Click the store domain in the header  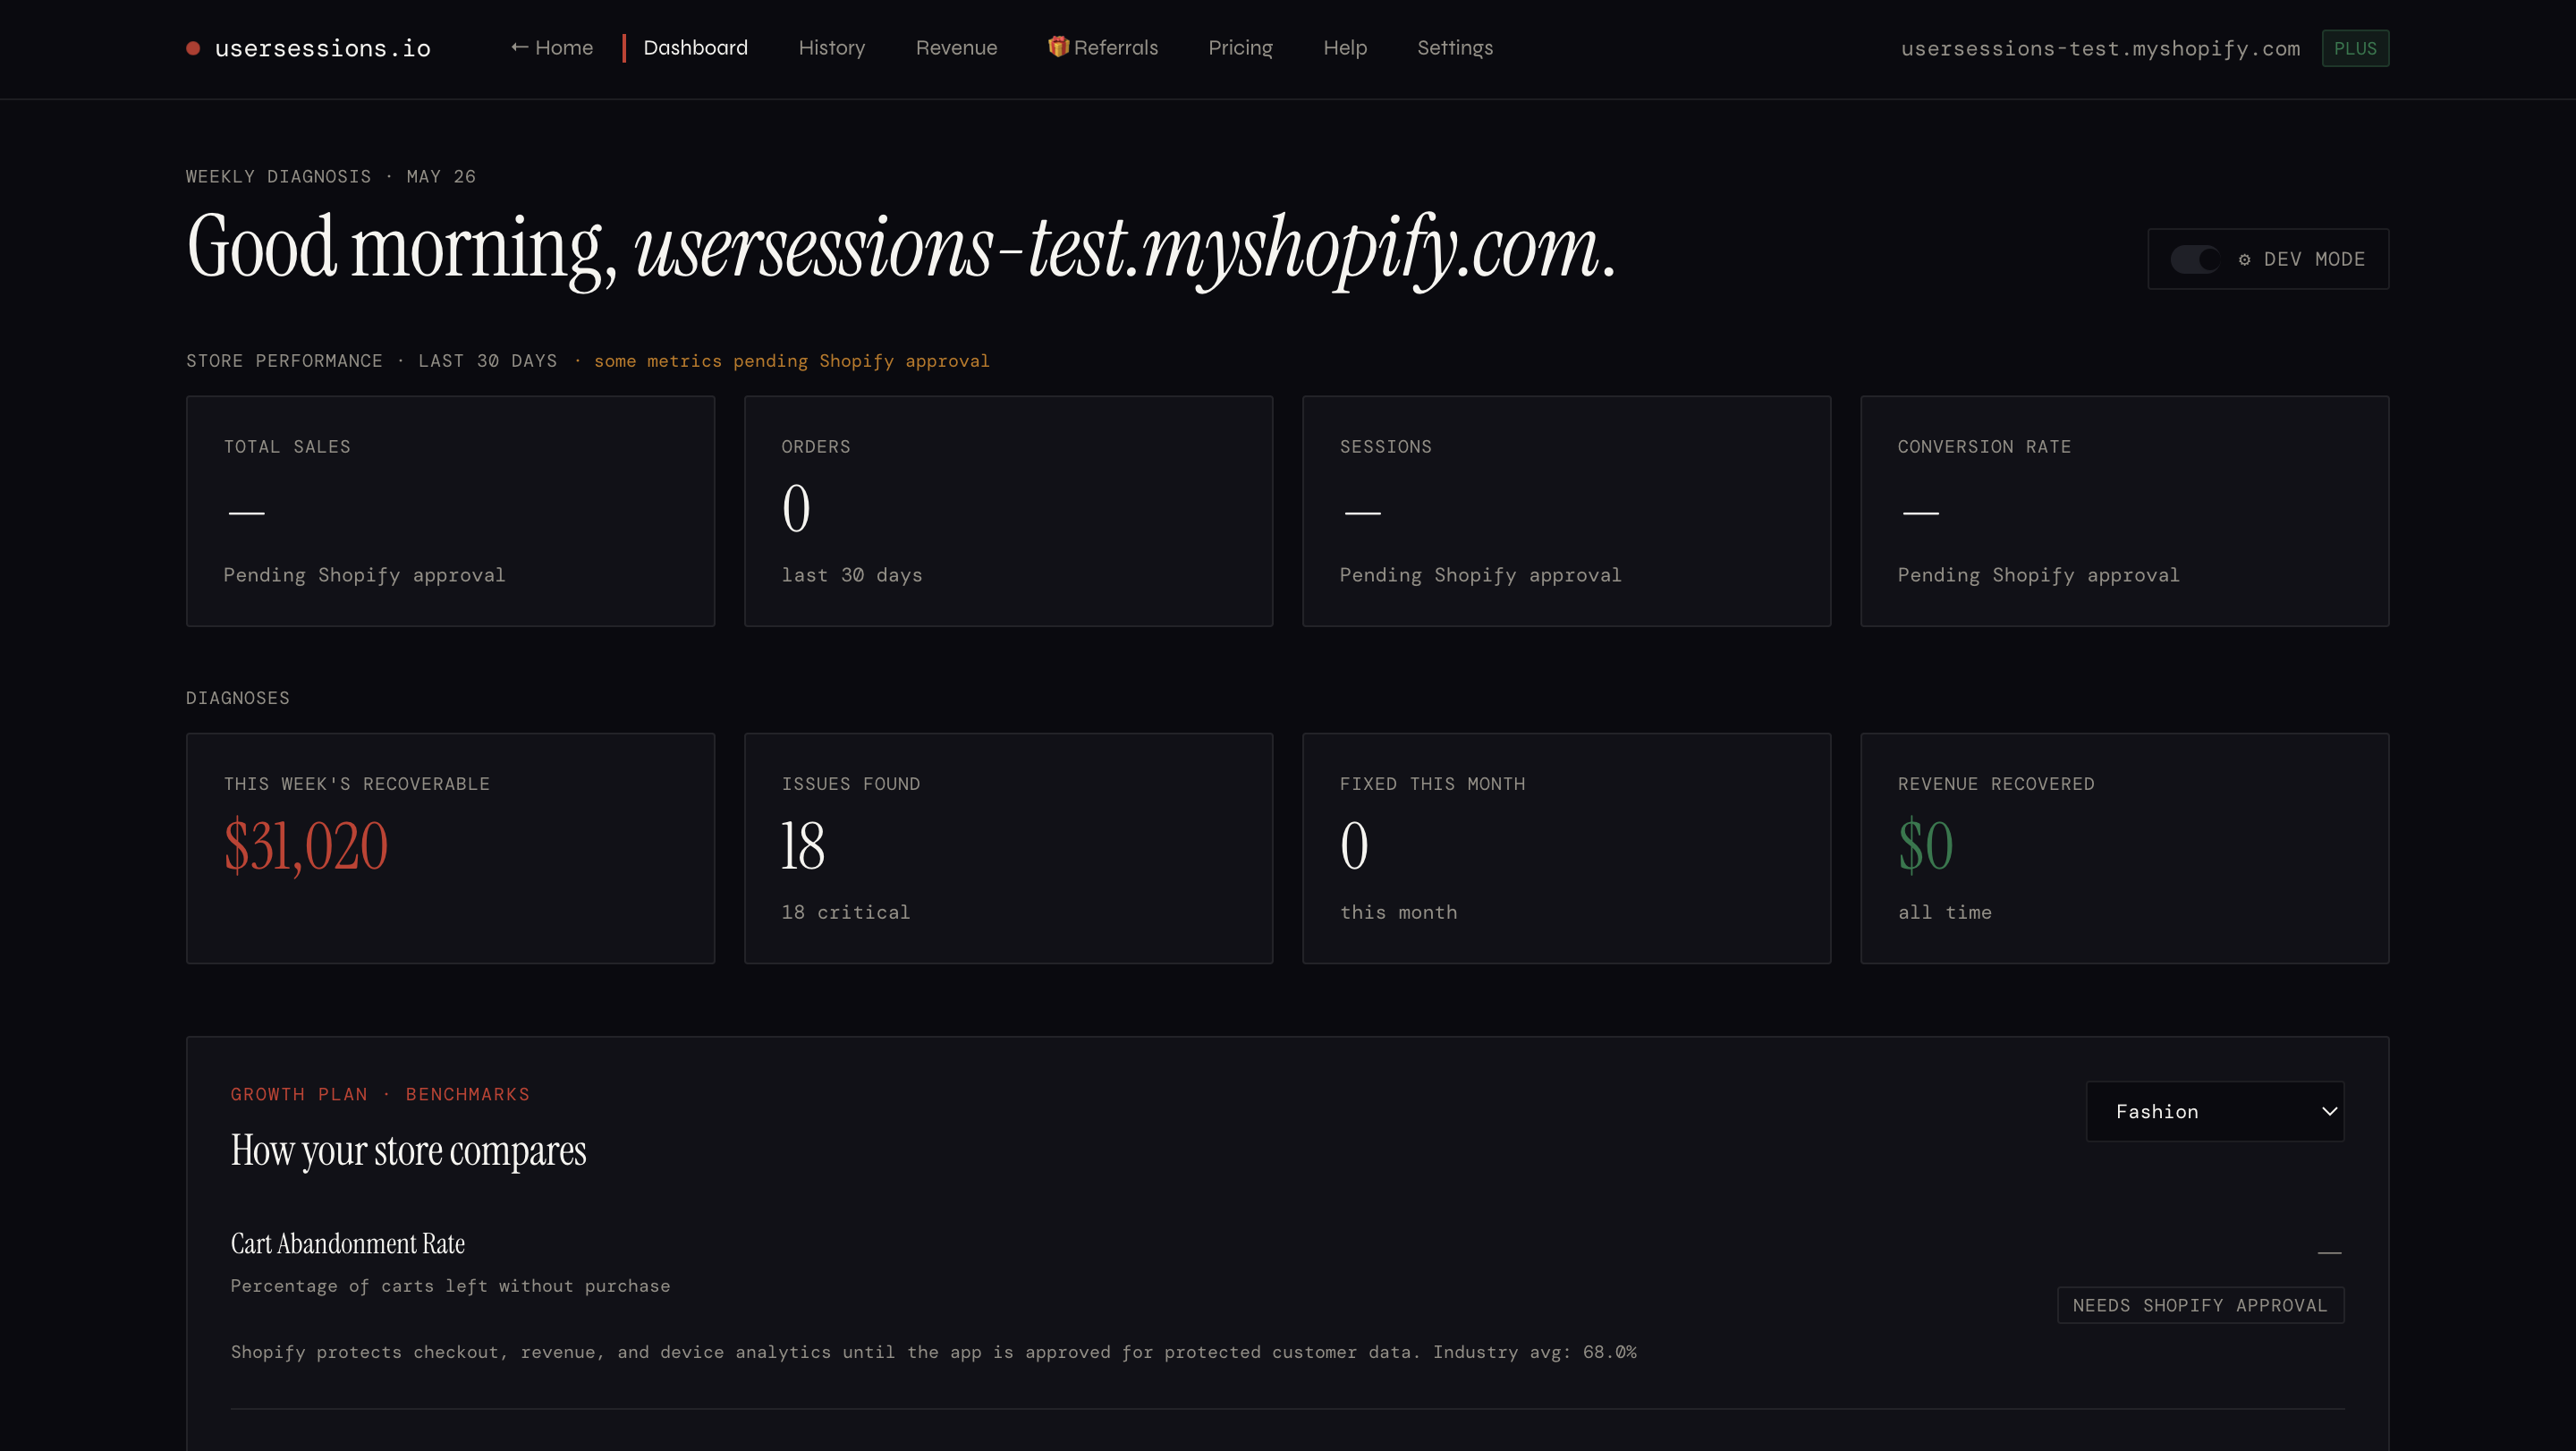[2100, 48]
